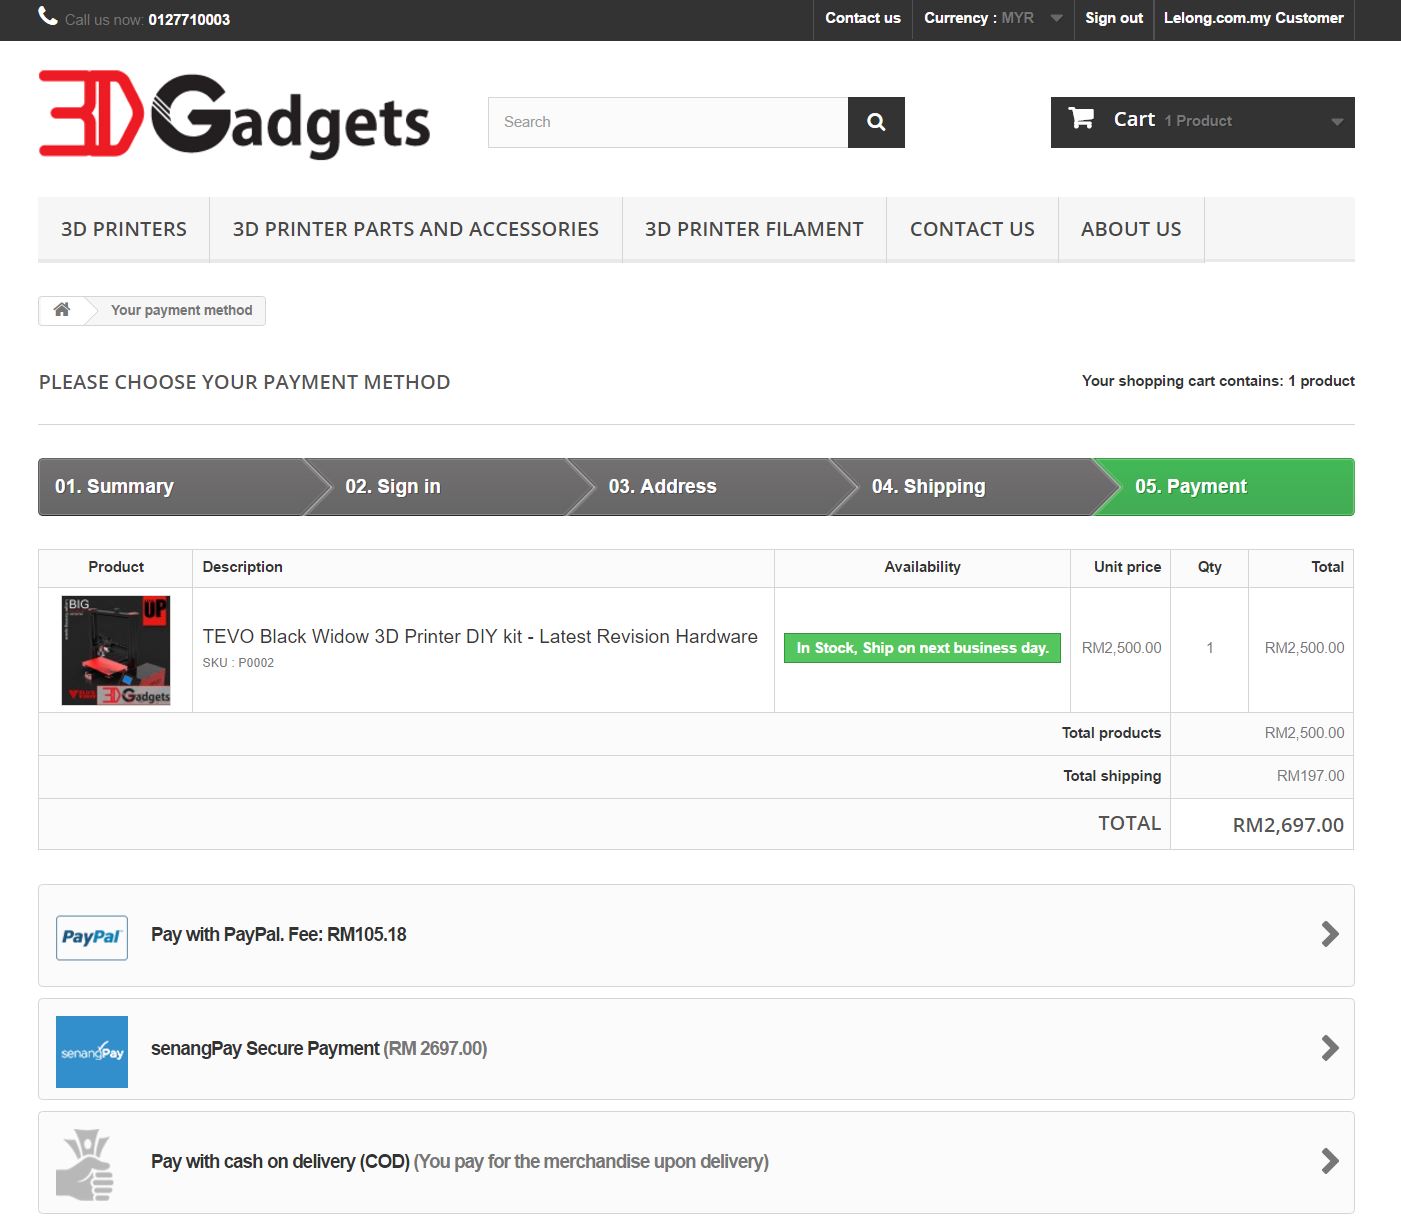
Task: Click the Contact us top link
Action: tap(863, 18)
